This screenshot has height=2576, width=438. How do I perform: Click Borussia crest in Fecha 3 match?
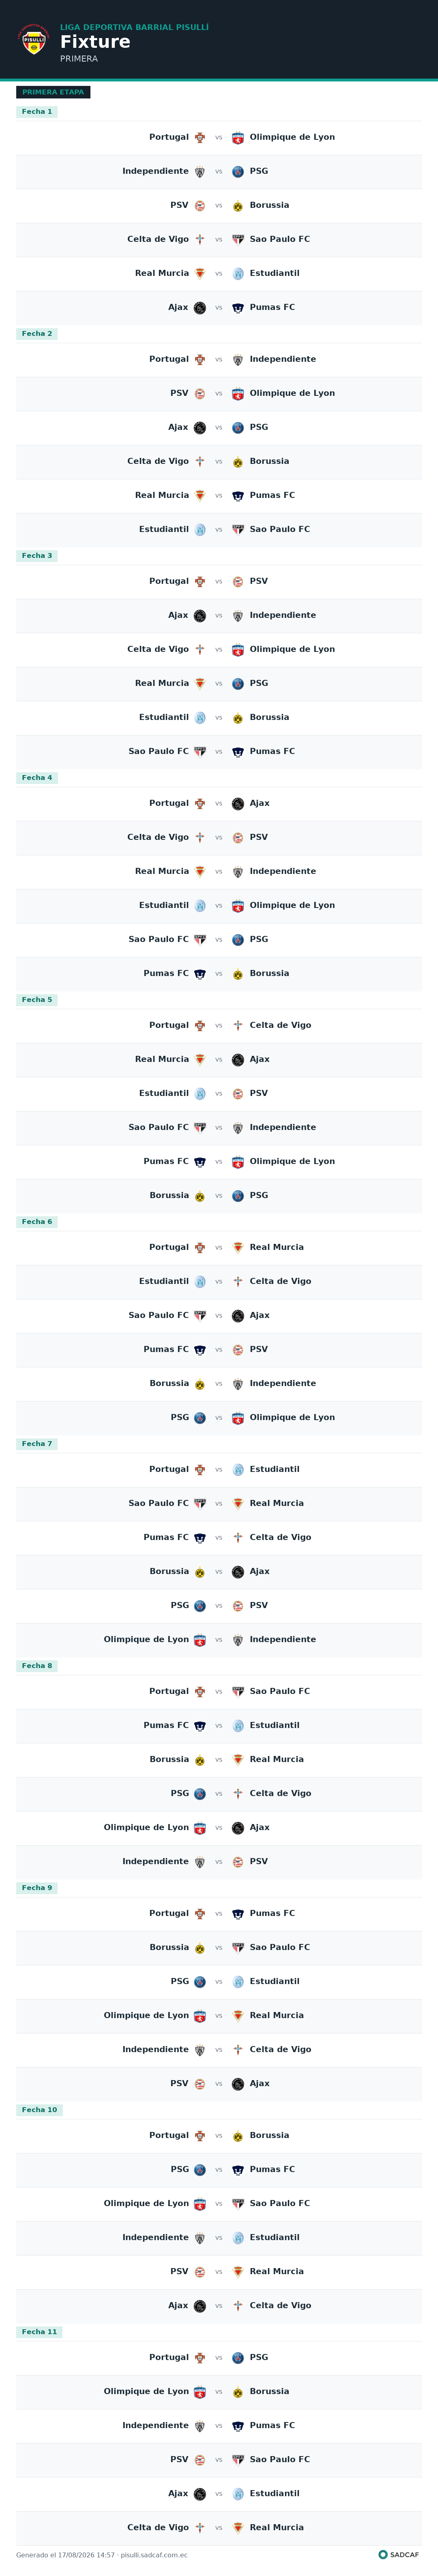[x=238, y=718]
